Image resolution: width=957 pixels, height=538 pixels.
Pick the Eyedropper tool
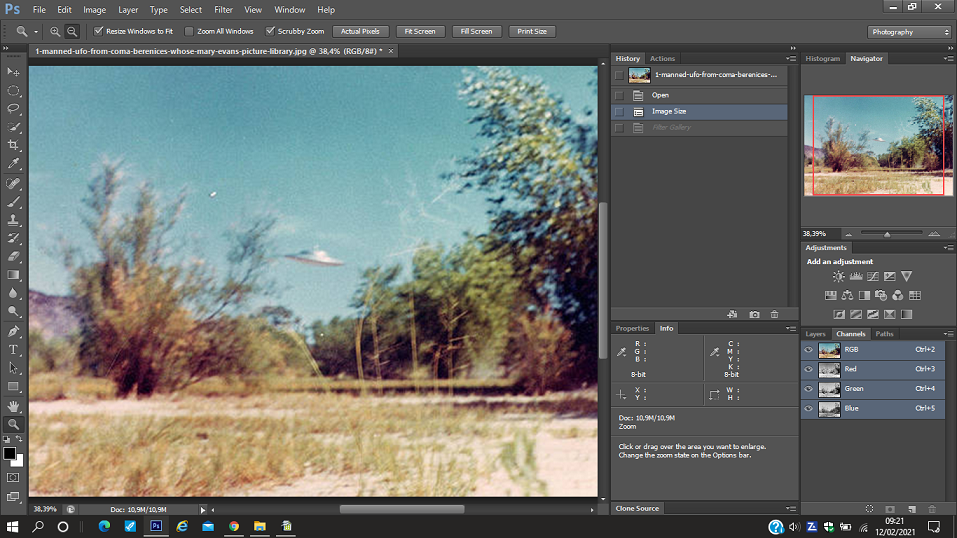14,164
